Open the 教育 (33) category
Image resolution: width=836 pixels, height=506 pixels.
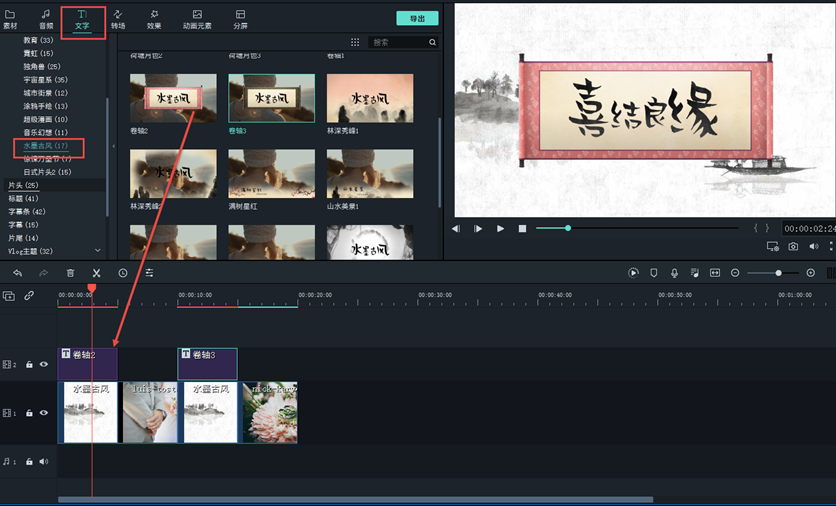tap(38, 40)
